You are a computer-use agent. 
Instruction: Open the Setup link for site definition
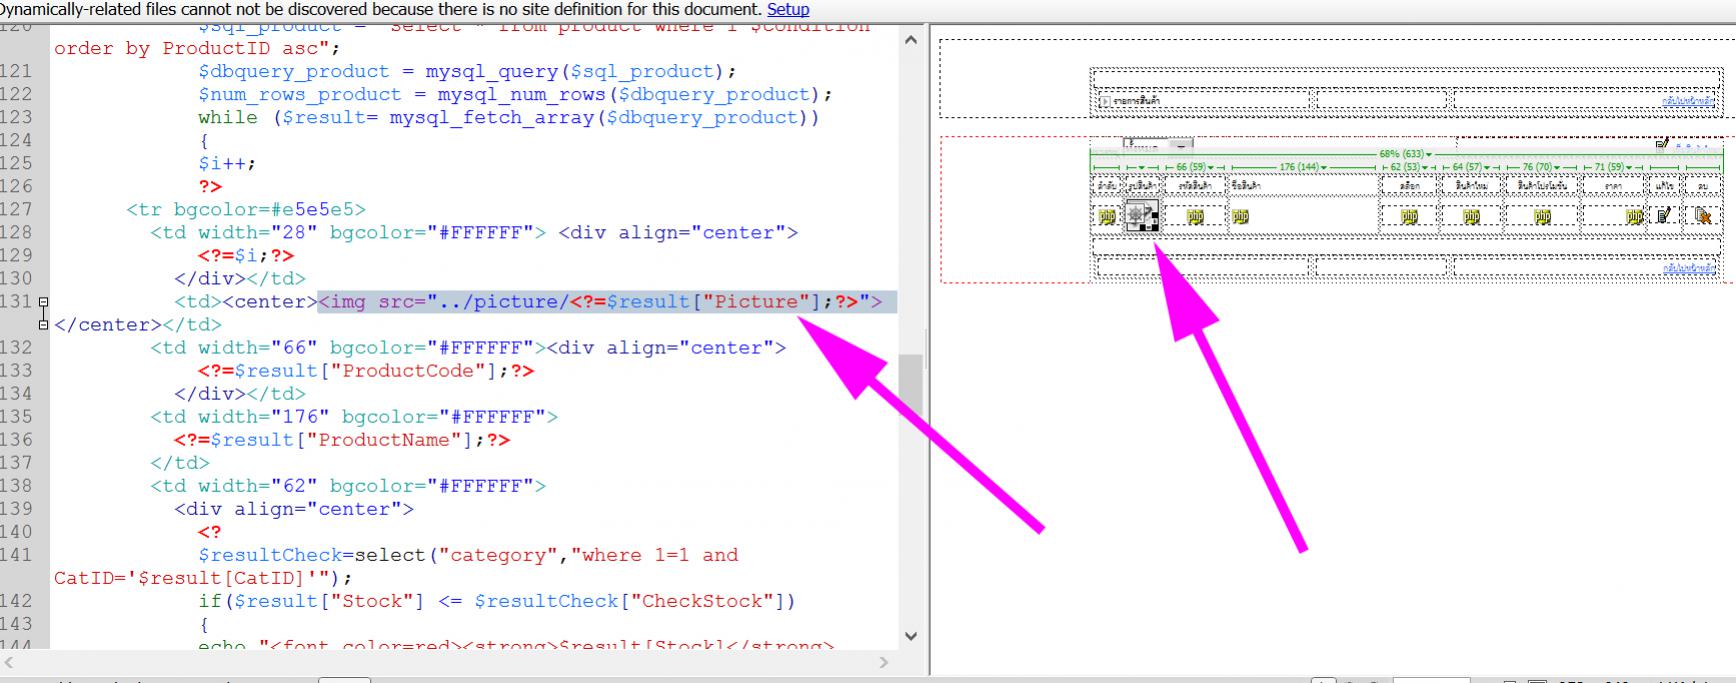pyautogui.click(x=788, y=9)
